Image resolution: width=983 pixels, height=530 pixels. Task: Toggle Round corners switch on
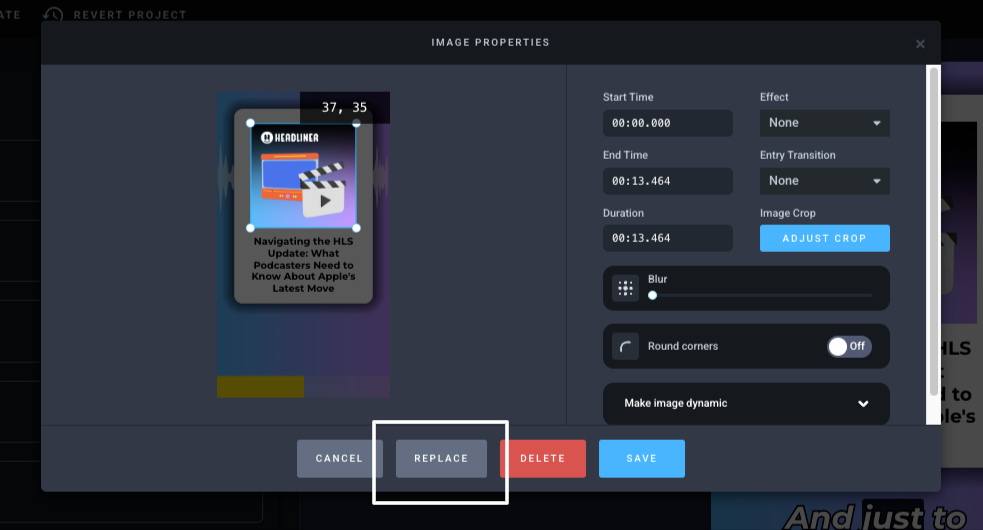(x=849, y=346)
